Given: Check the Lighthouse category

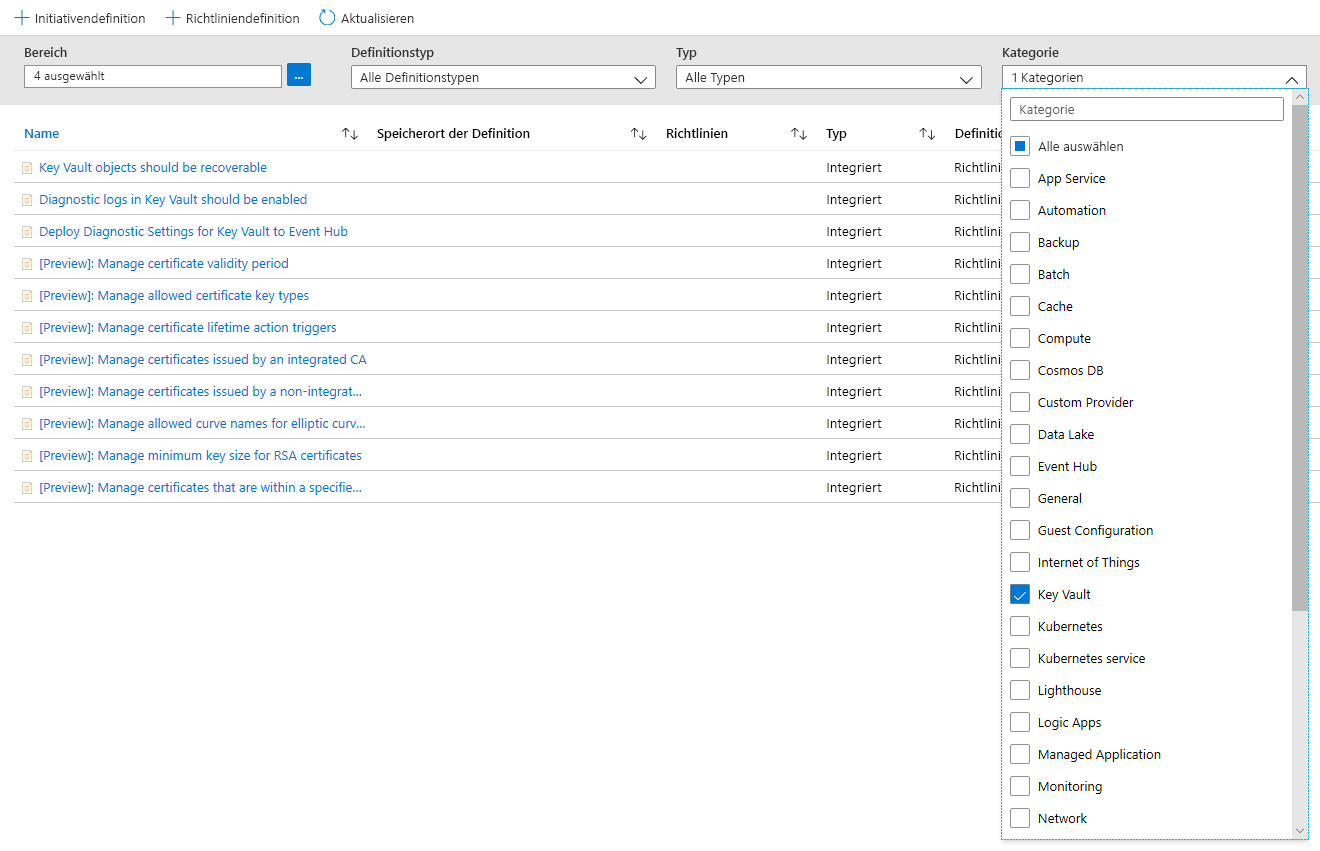Looking at the screenshot, I should coord(1020,690).
